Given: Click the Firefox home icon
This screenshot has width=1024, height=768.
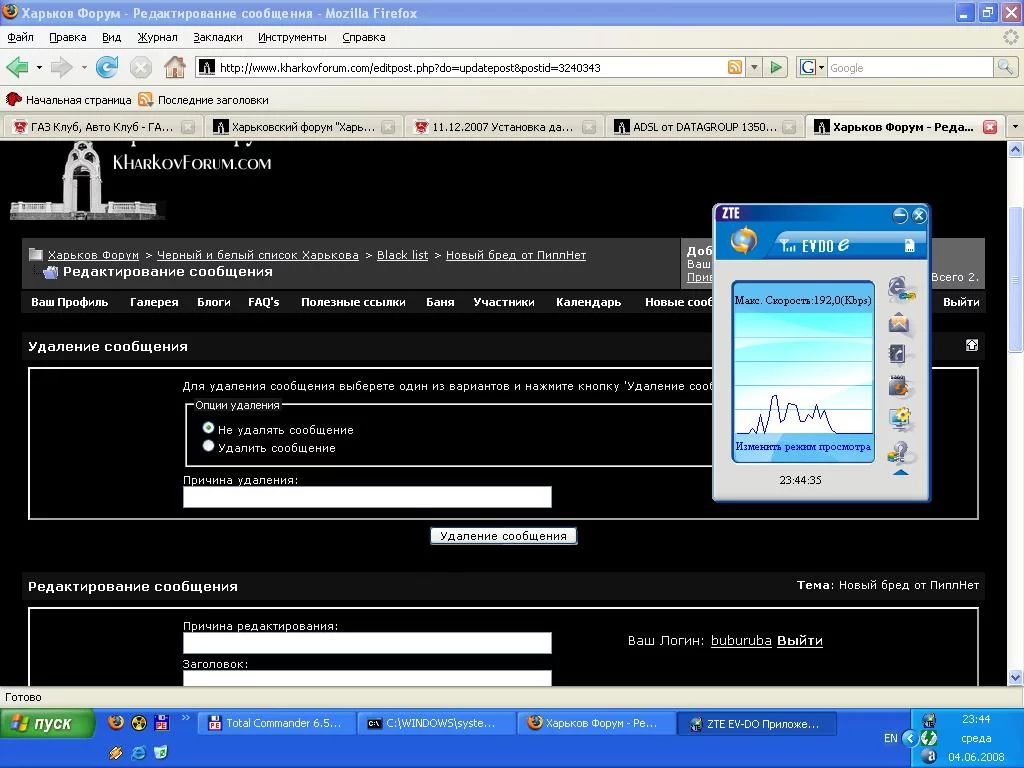Looking at the screenshot, I should 175,68.
